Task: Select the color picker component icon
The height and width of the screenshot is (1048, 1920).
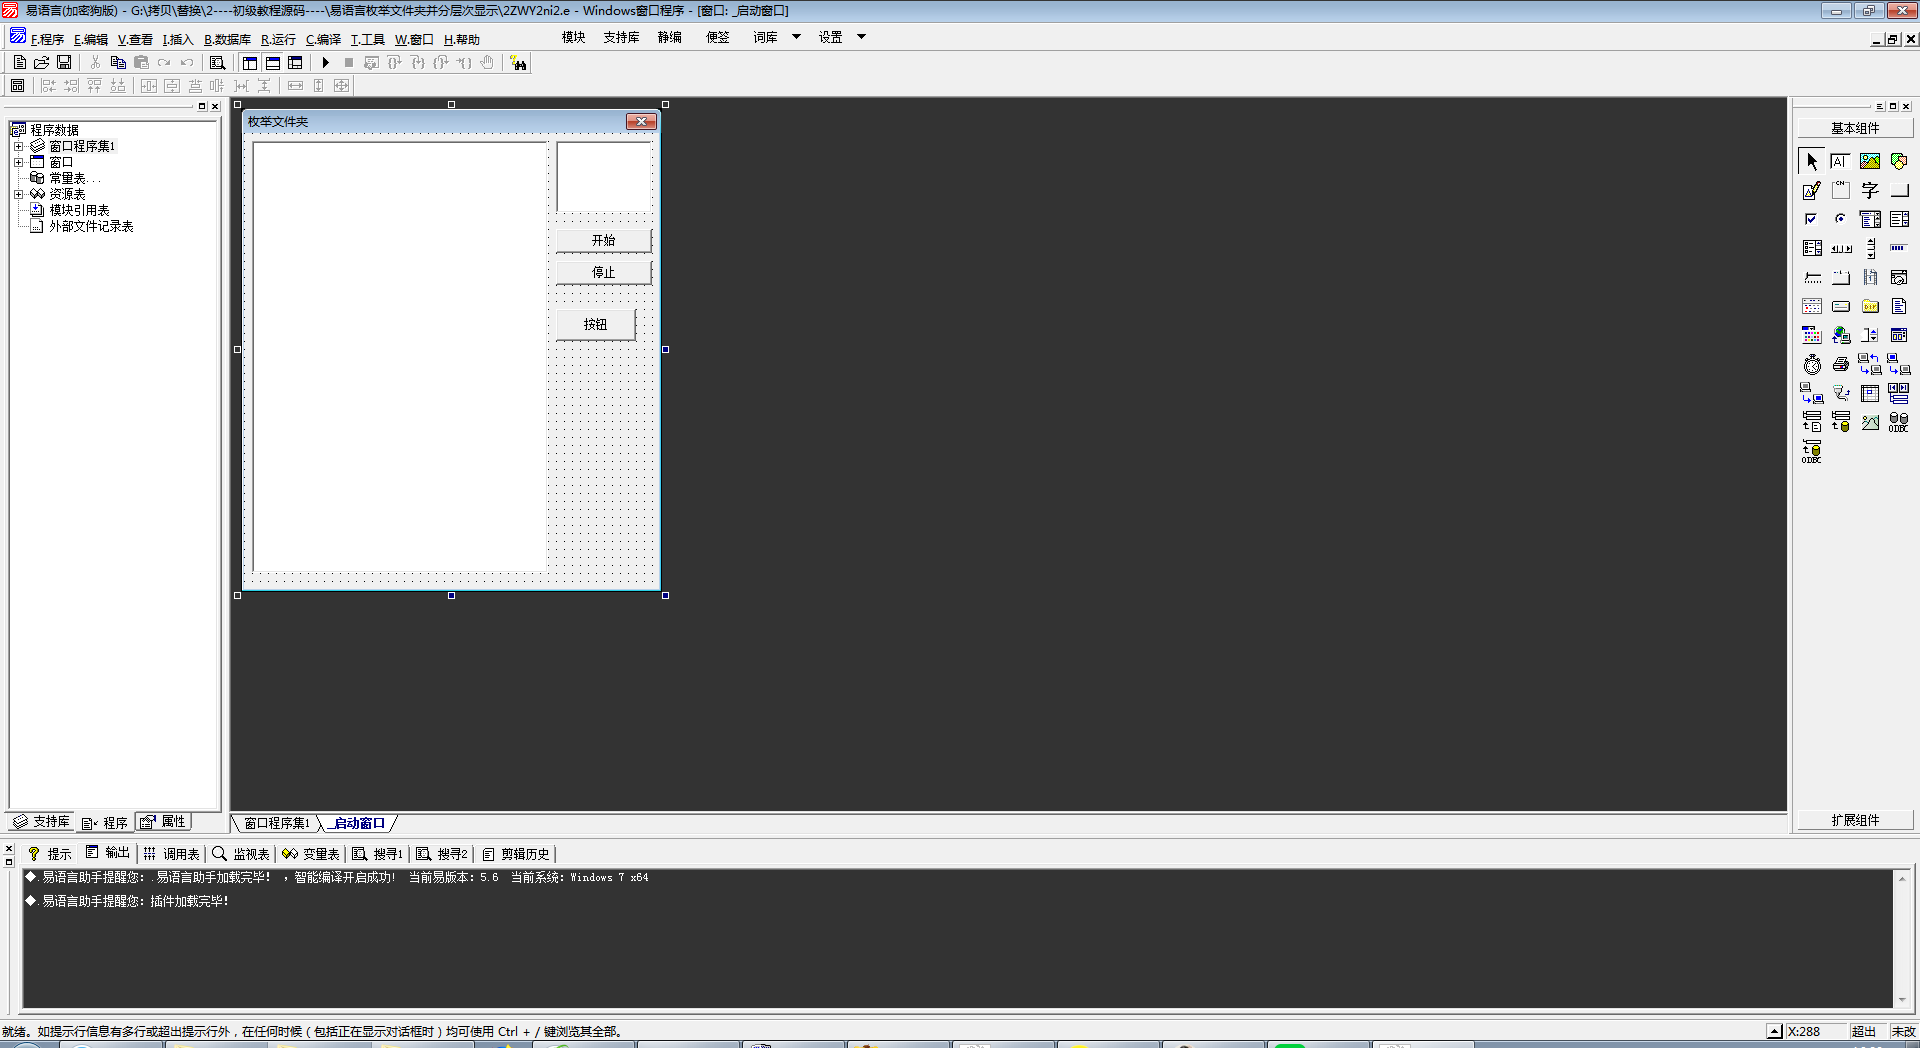Action: pos(1812,335)
